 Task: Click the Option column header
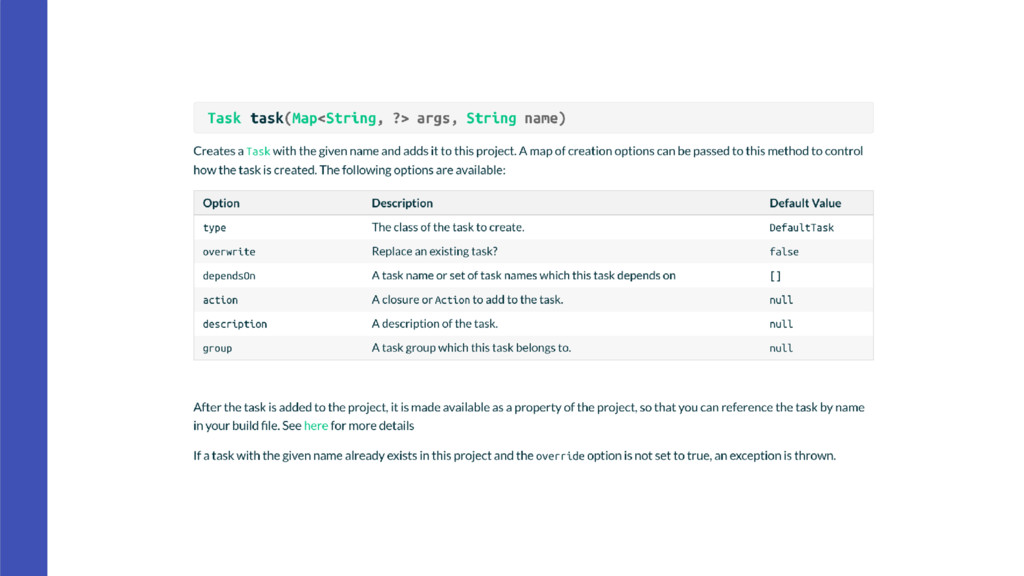click(x=221, y=203)
